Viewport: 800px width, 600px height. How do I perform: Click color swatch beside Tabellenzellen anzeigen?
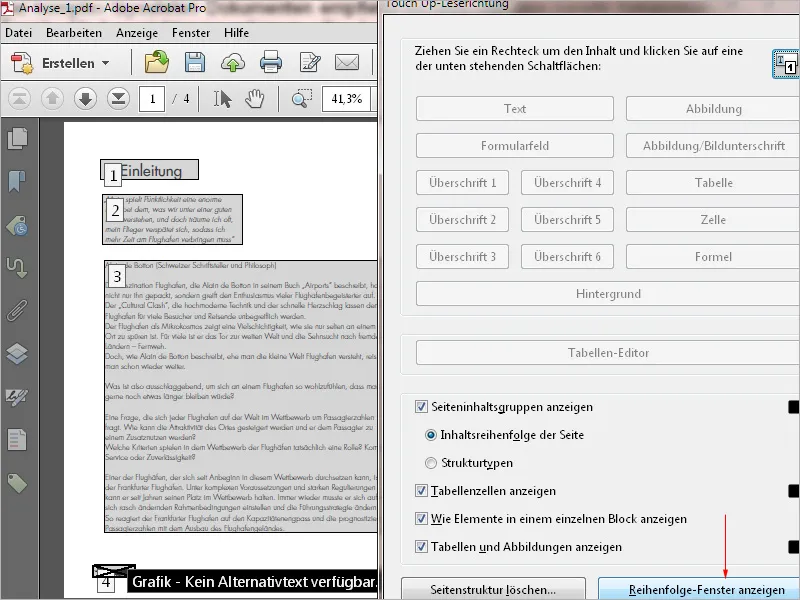pos(794,491)
